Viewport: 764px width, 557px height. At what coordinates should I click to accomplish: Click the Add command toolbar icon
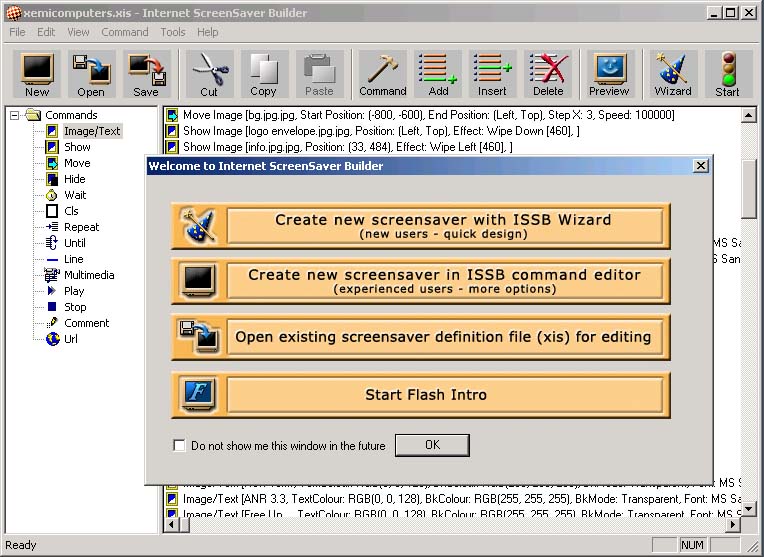438,74
